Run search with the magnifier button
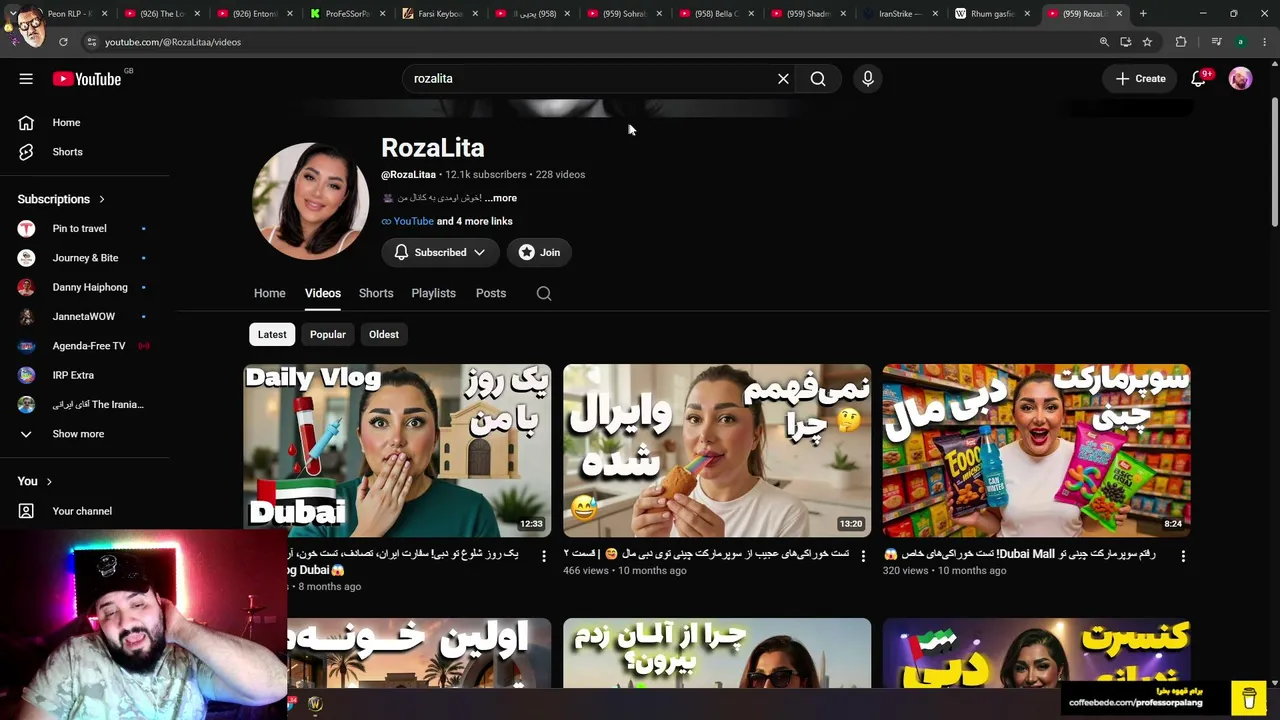1280x720 pixels. tap(818, 79)
